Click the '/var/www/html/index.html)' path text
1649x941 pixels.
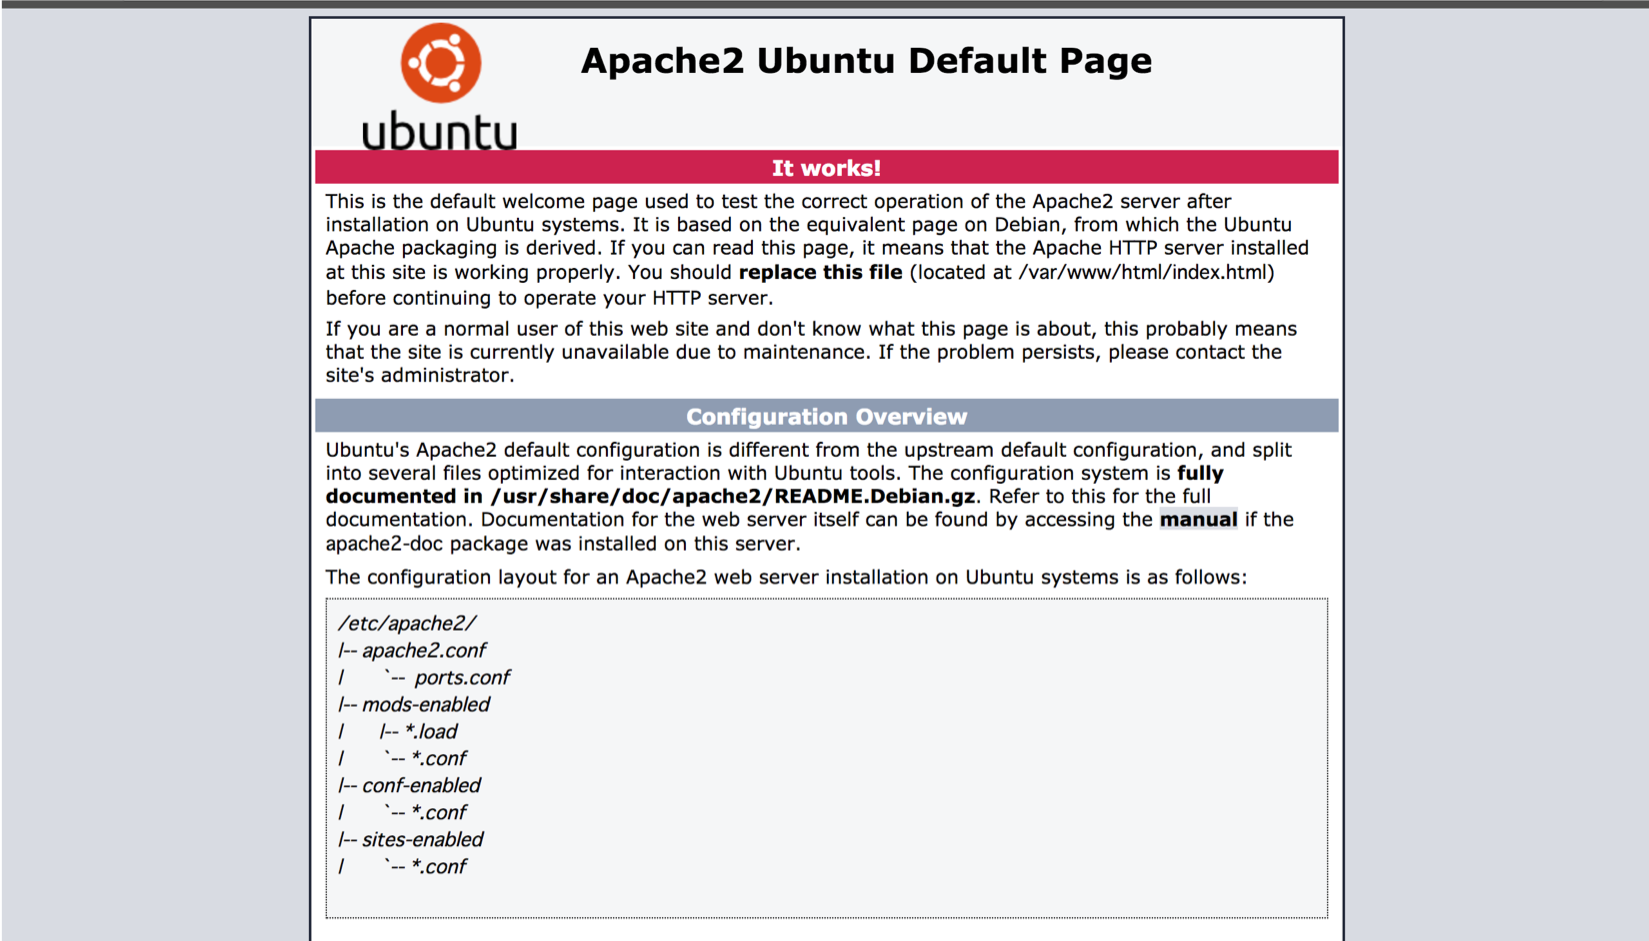1146,272
